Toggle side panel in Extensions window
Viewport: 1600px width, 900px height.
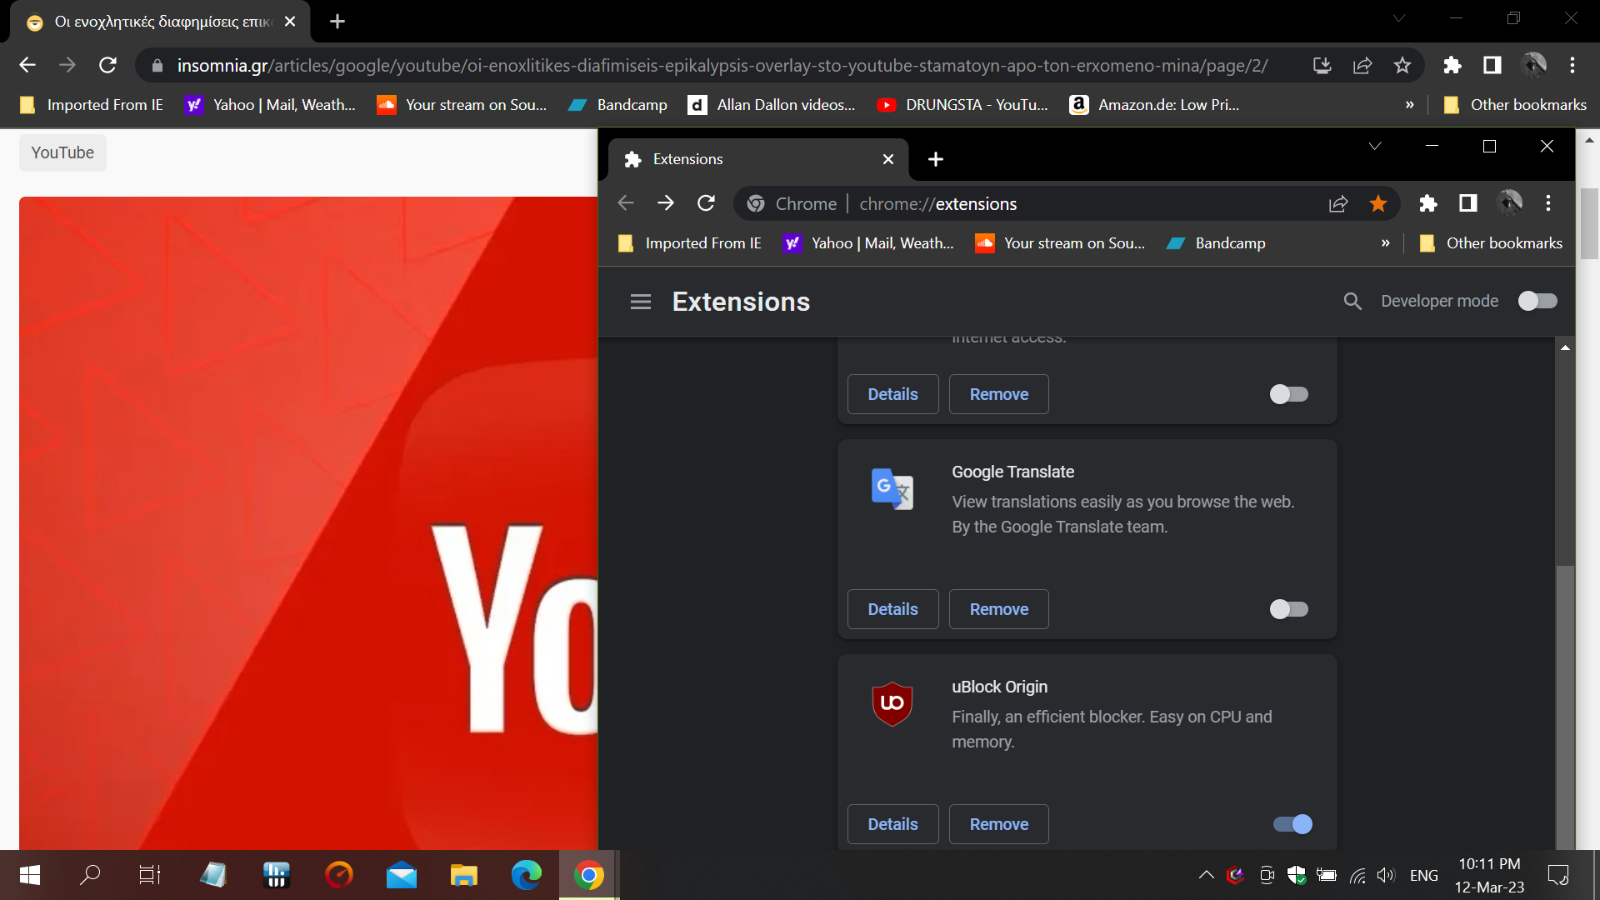click(x=1468, y=203)
